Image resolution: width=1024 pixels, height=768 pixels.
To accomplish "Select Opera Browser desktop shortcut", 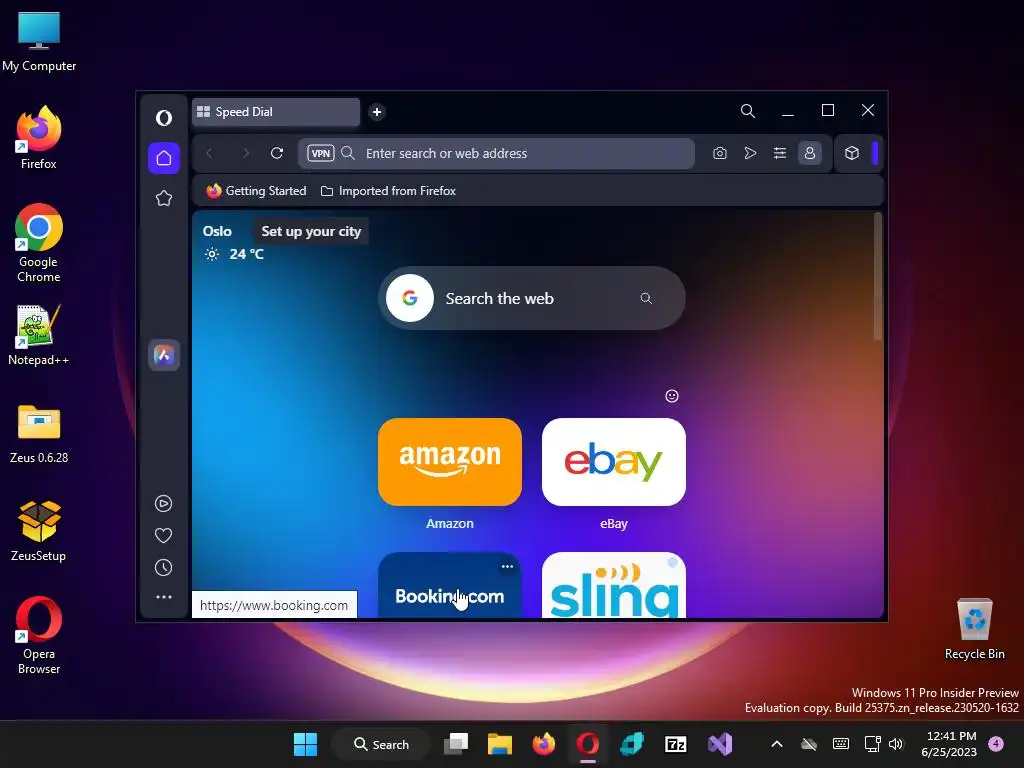I will 39,635.
